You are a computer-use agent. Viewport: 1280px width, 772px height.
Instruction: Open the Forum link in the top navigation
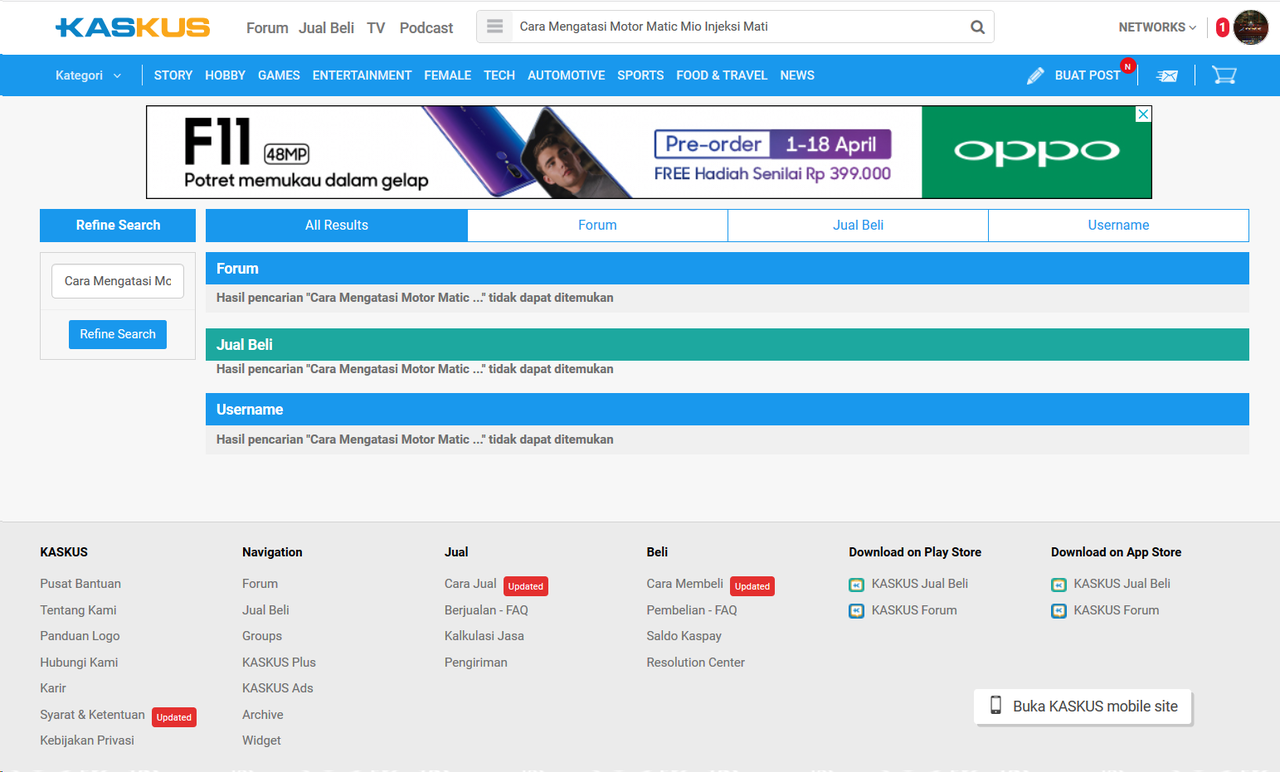[267, 28]
